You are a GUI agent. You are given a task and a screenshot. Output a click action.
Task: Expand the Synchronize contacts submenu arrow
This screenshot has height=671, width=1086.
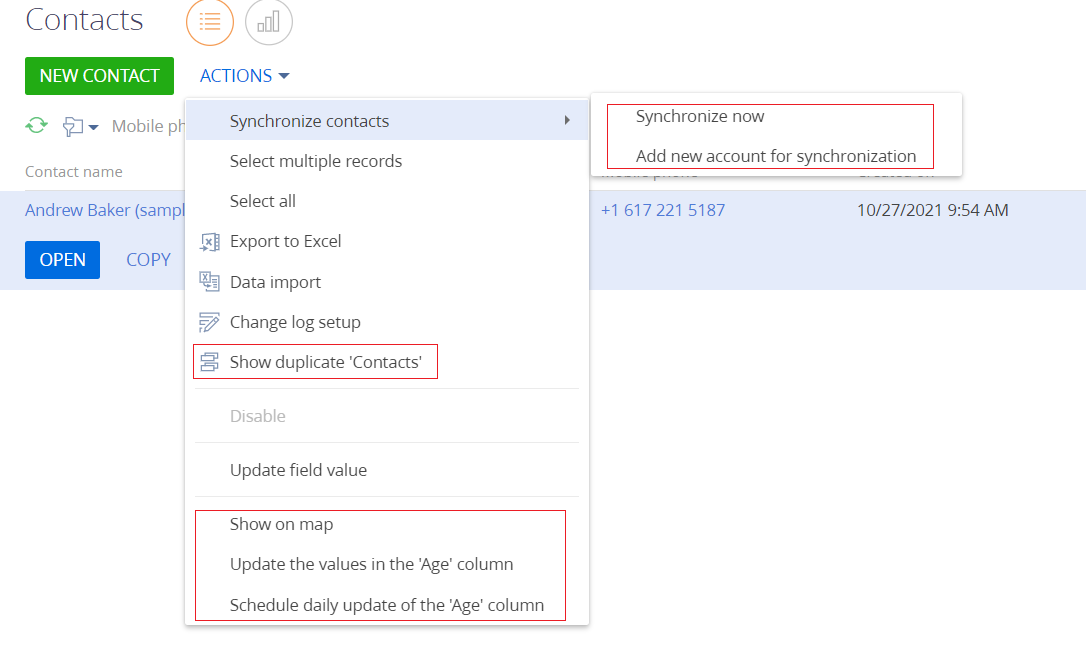pyautogui.click(x=567, y=120)
